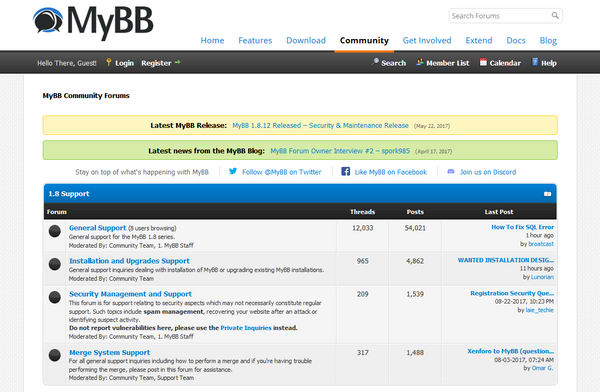
Task: Click the Twitter bird icon
Action: coord(233,171)
